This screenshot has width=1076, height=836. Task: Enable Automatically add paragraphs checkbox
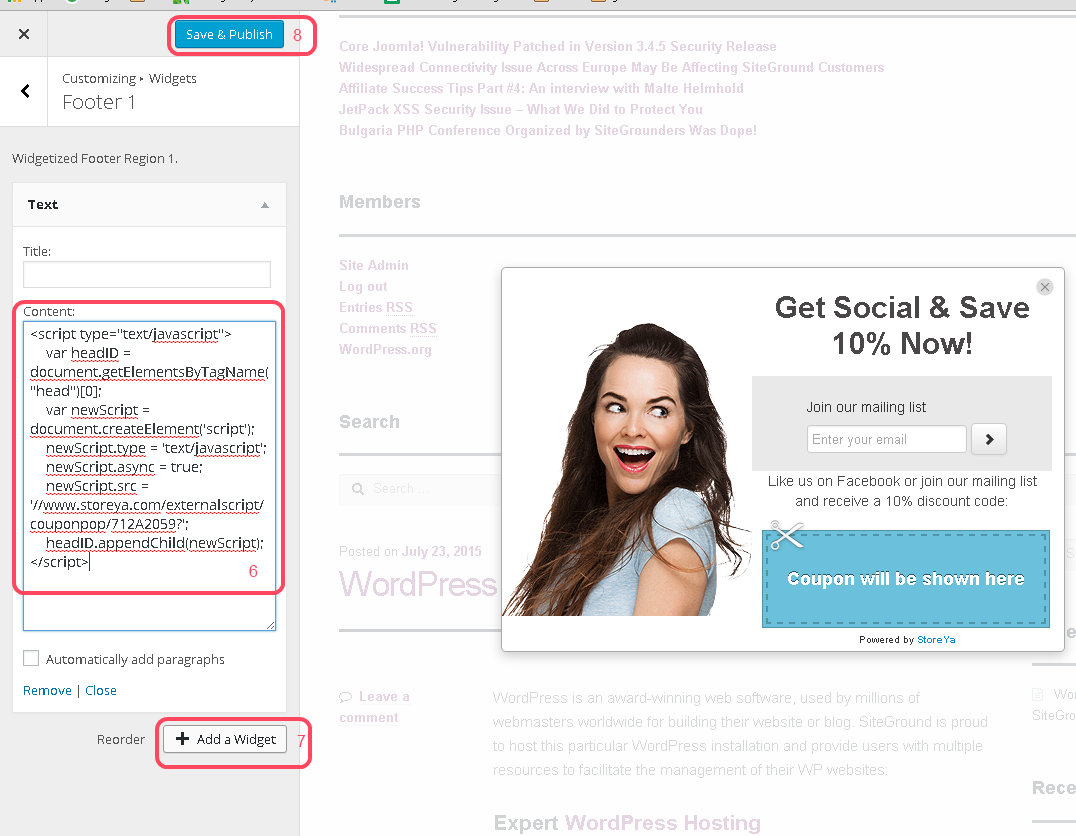[x=31, y=659]
